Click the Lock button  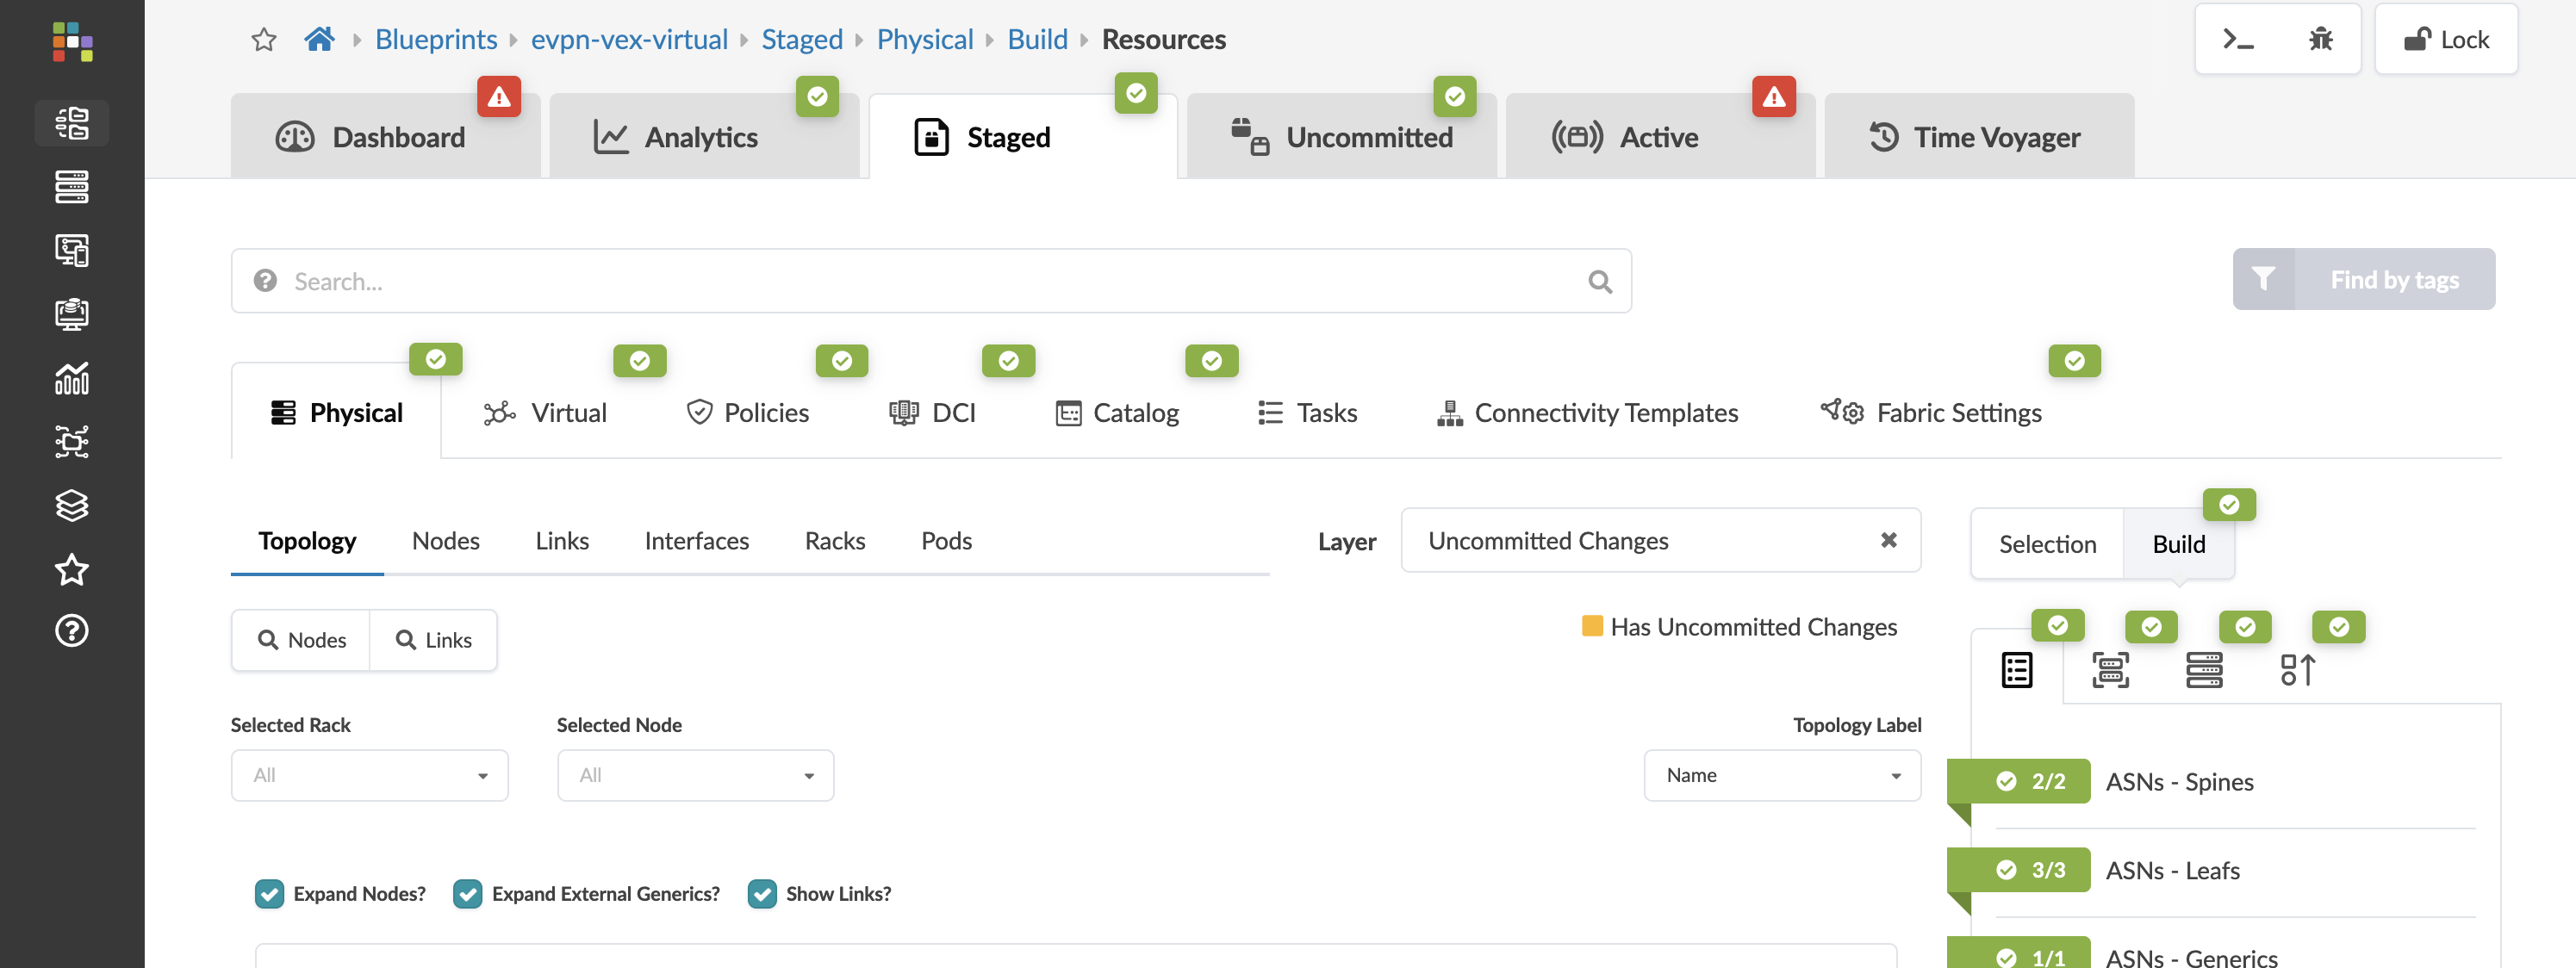[x=2445, y=40]
